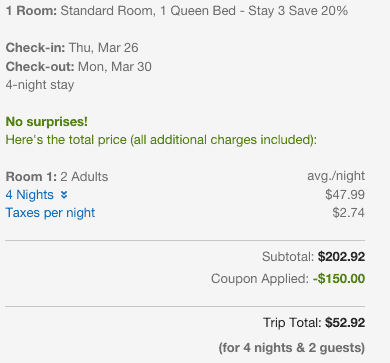Open the Taxes per night link
This screenshot has height=363, width=390.
tap(50, 213)
